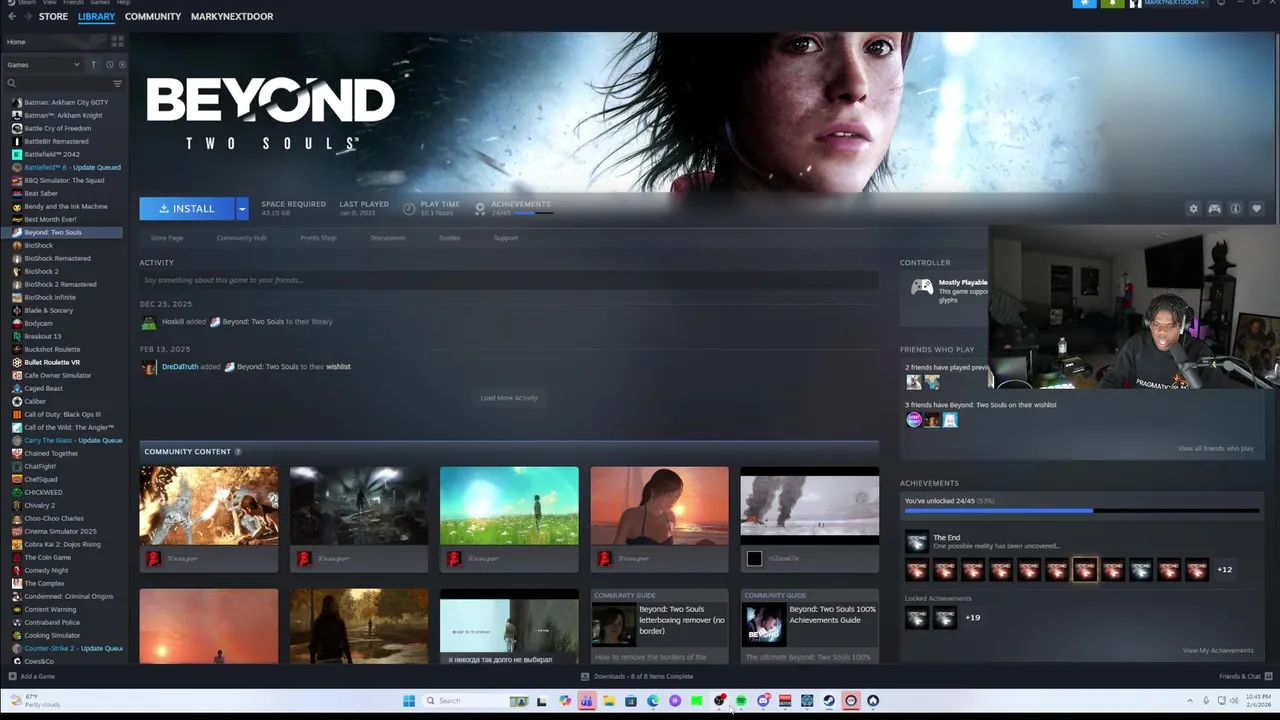
Task: Open the Downloads status bar entry
Action: (x=638, y=676)
